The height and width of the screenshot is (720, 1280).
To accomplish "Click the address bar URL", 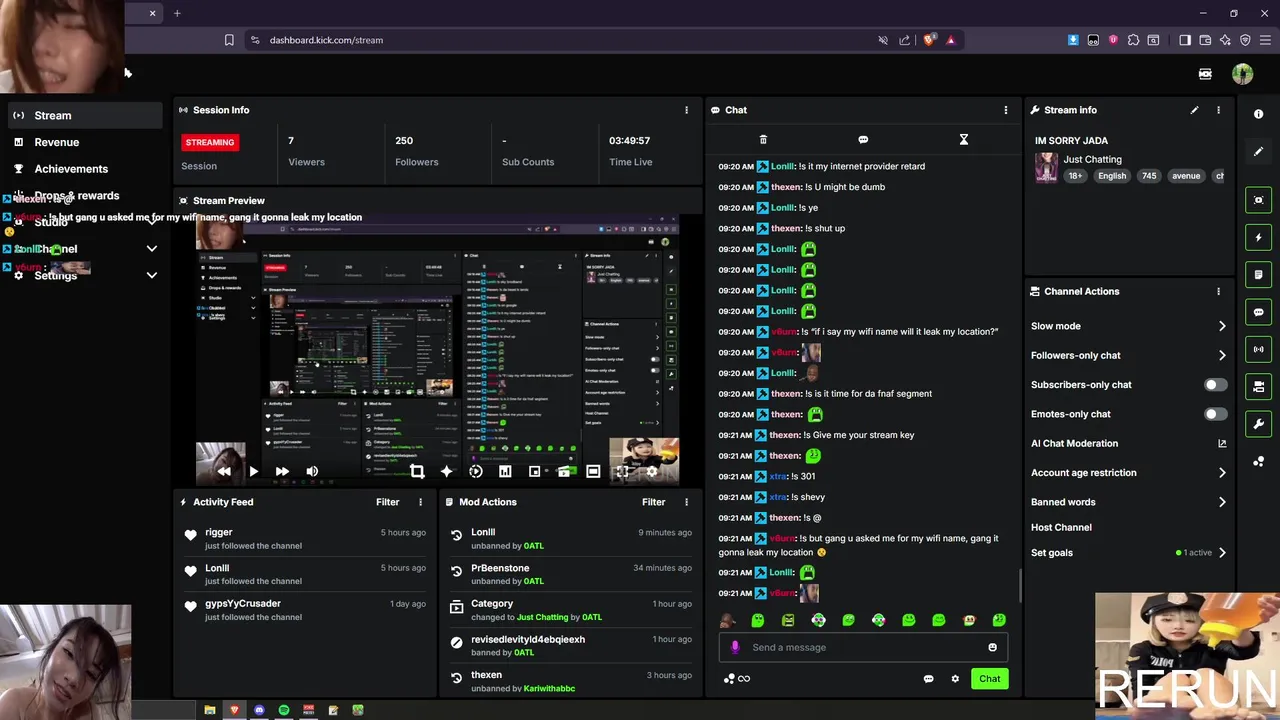I will pos(326,40).
